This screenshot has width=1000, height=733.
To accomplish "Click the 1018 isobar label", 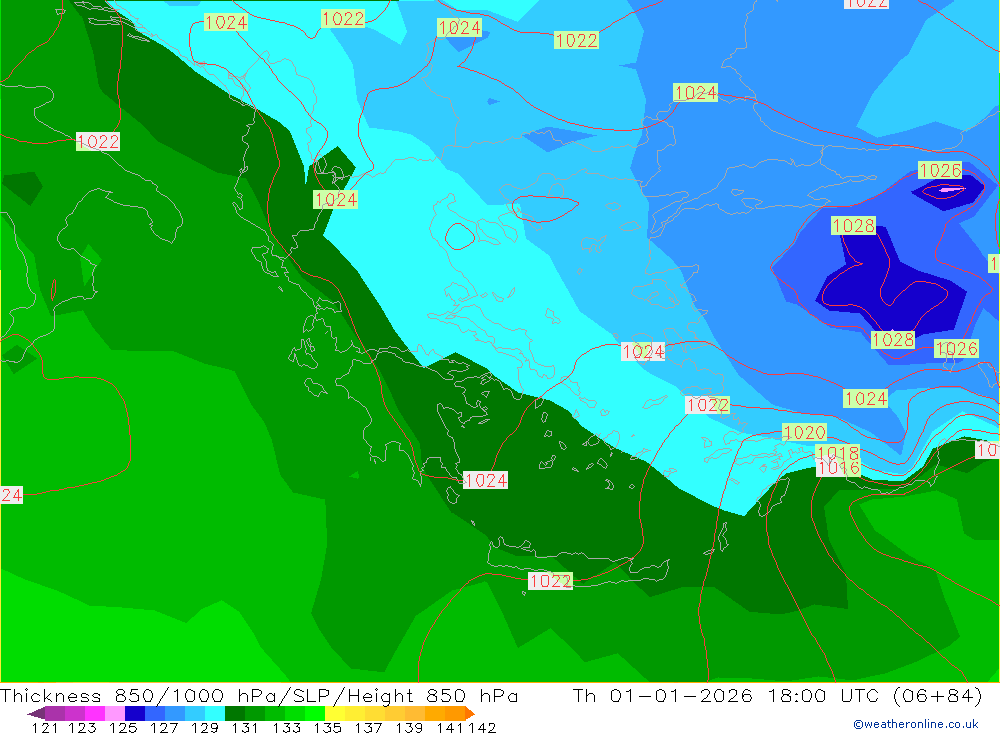I will 838,452.
